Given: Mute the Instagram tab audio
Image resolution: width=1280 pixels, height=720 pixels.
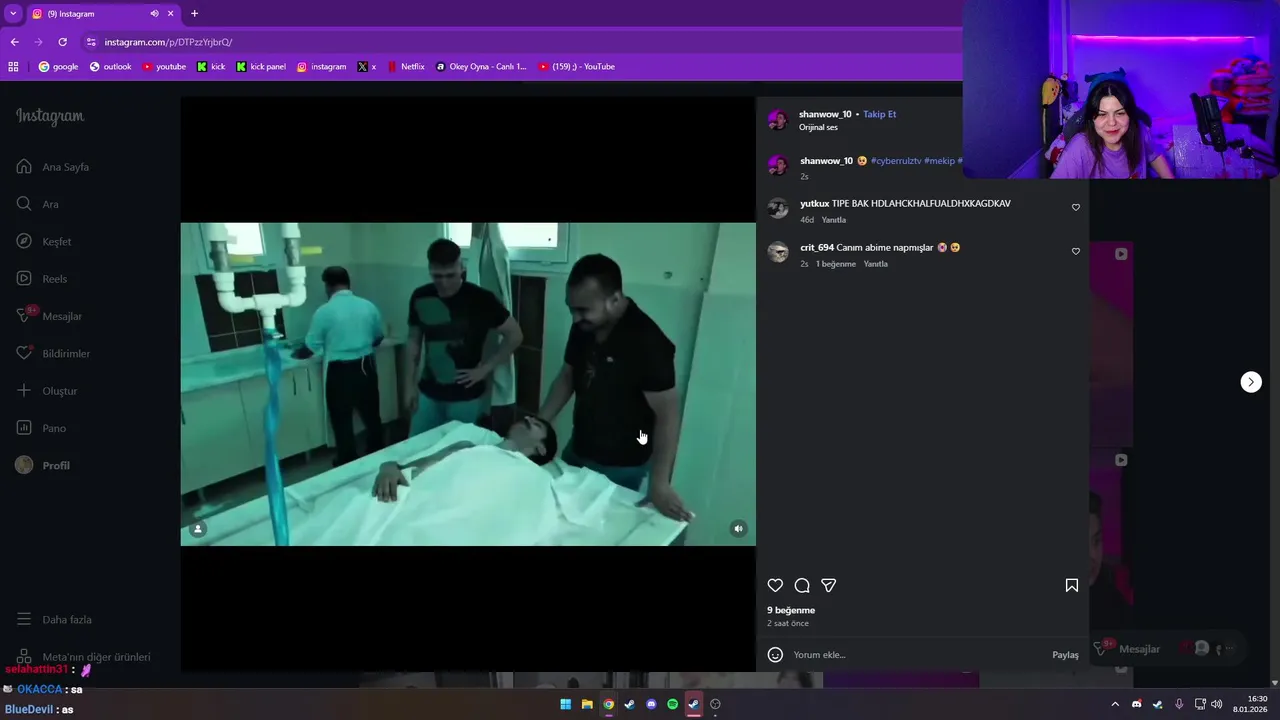Looking at the screenshot, I should pyautogui.click(x=154, y=14).
